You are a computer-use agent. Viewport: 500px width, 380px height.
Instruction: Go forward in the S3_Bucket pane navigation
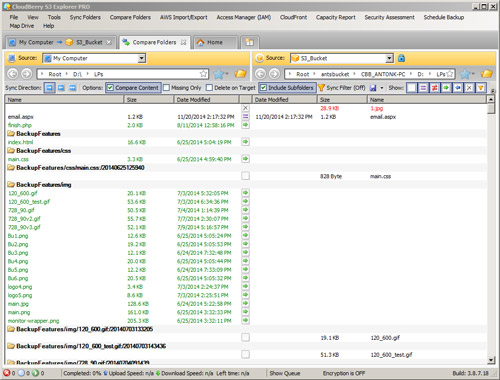(274, 74)
